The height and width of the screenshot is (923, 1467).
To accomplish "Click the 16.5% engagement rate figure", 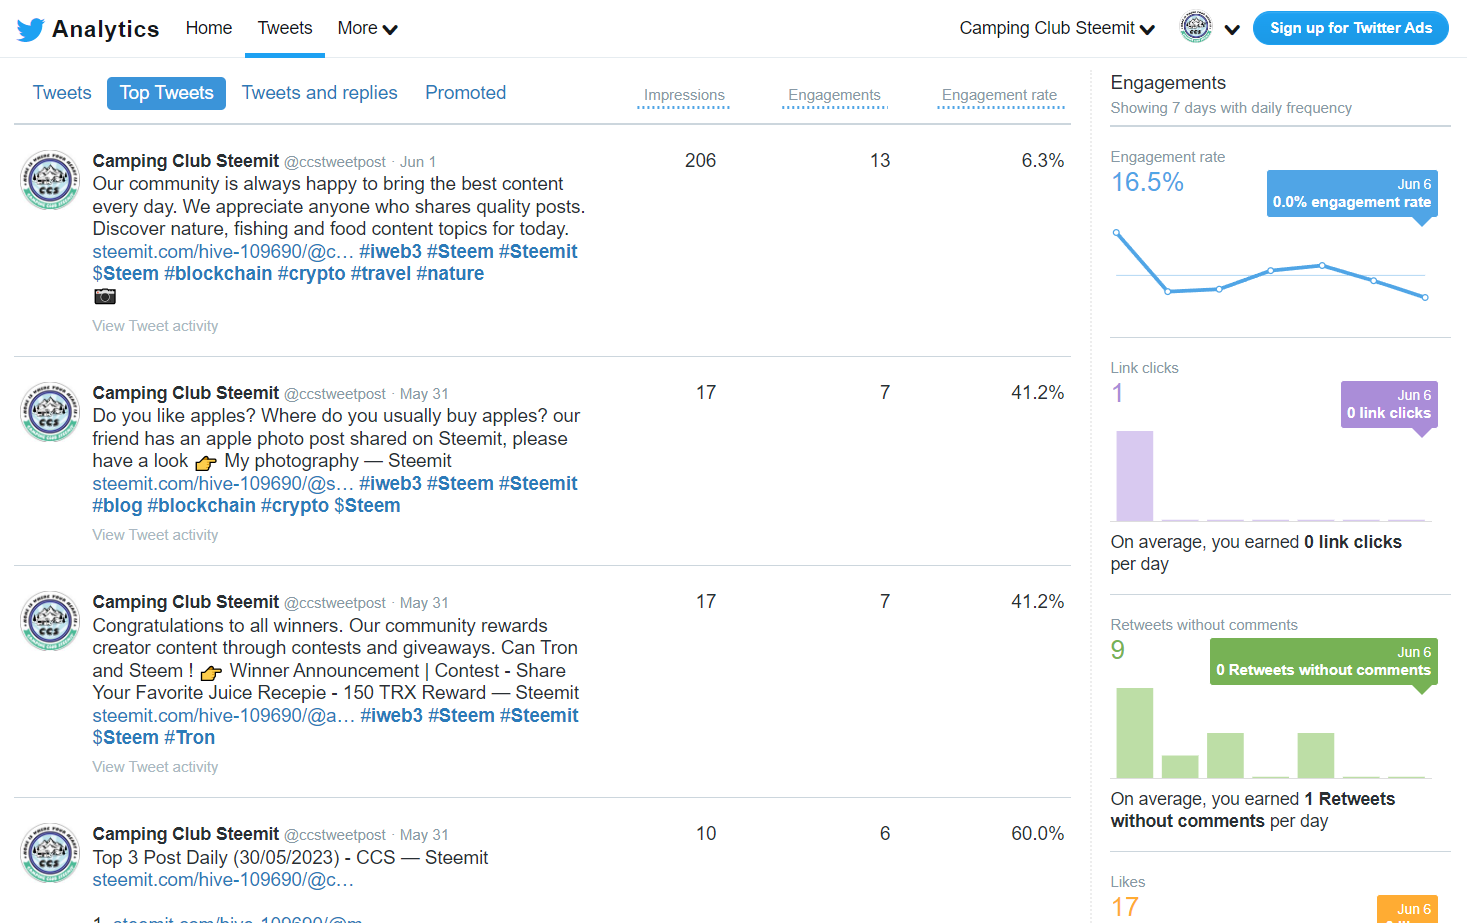I will (1147, 182).
